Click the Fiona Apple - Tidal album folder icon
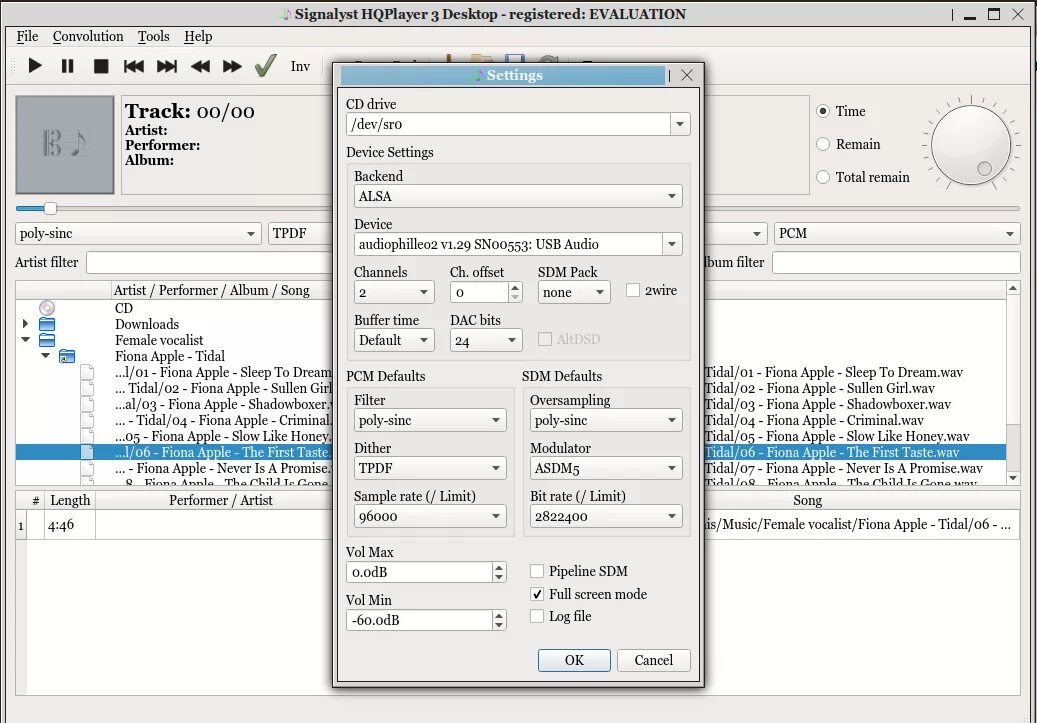The image size is (1037, 723). coord(67,357)
